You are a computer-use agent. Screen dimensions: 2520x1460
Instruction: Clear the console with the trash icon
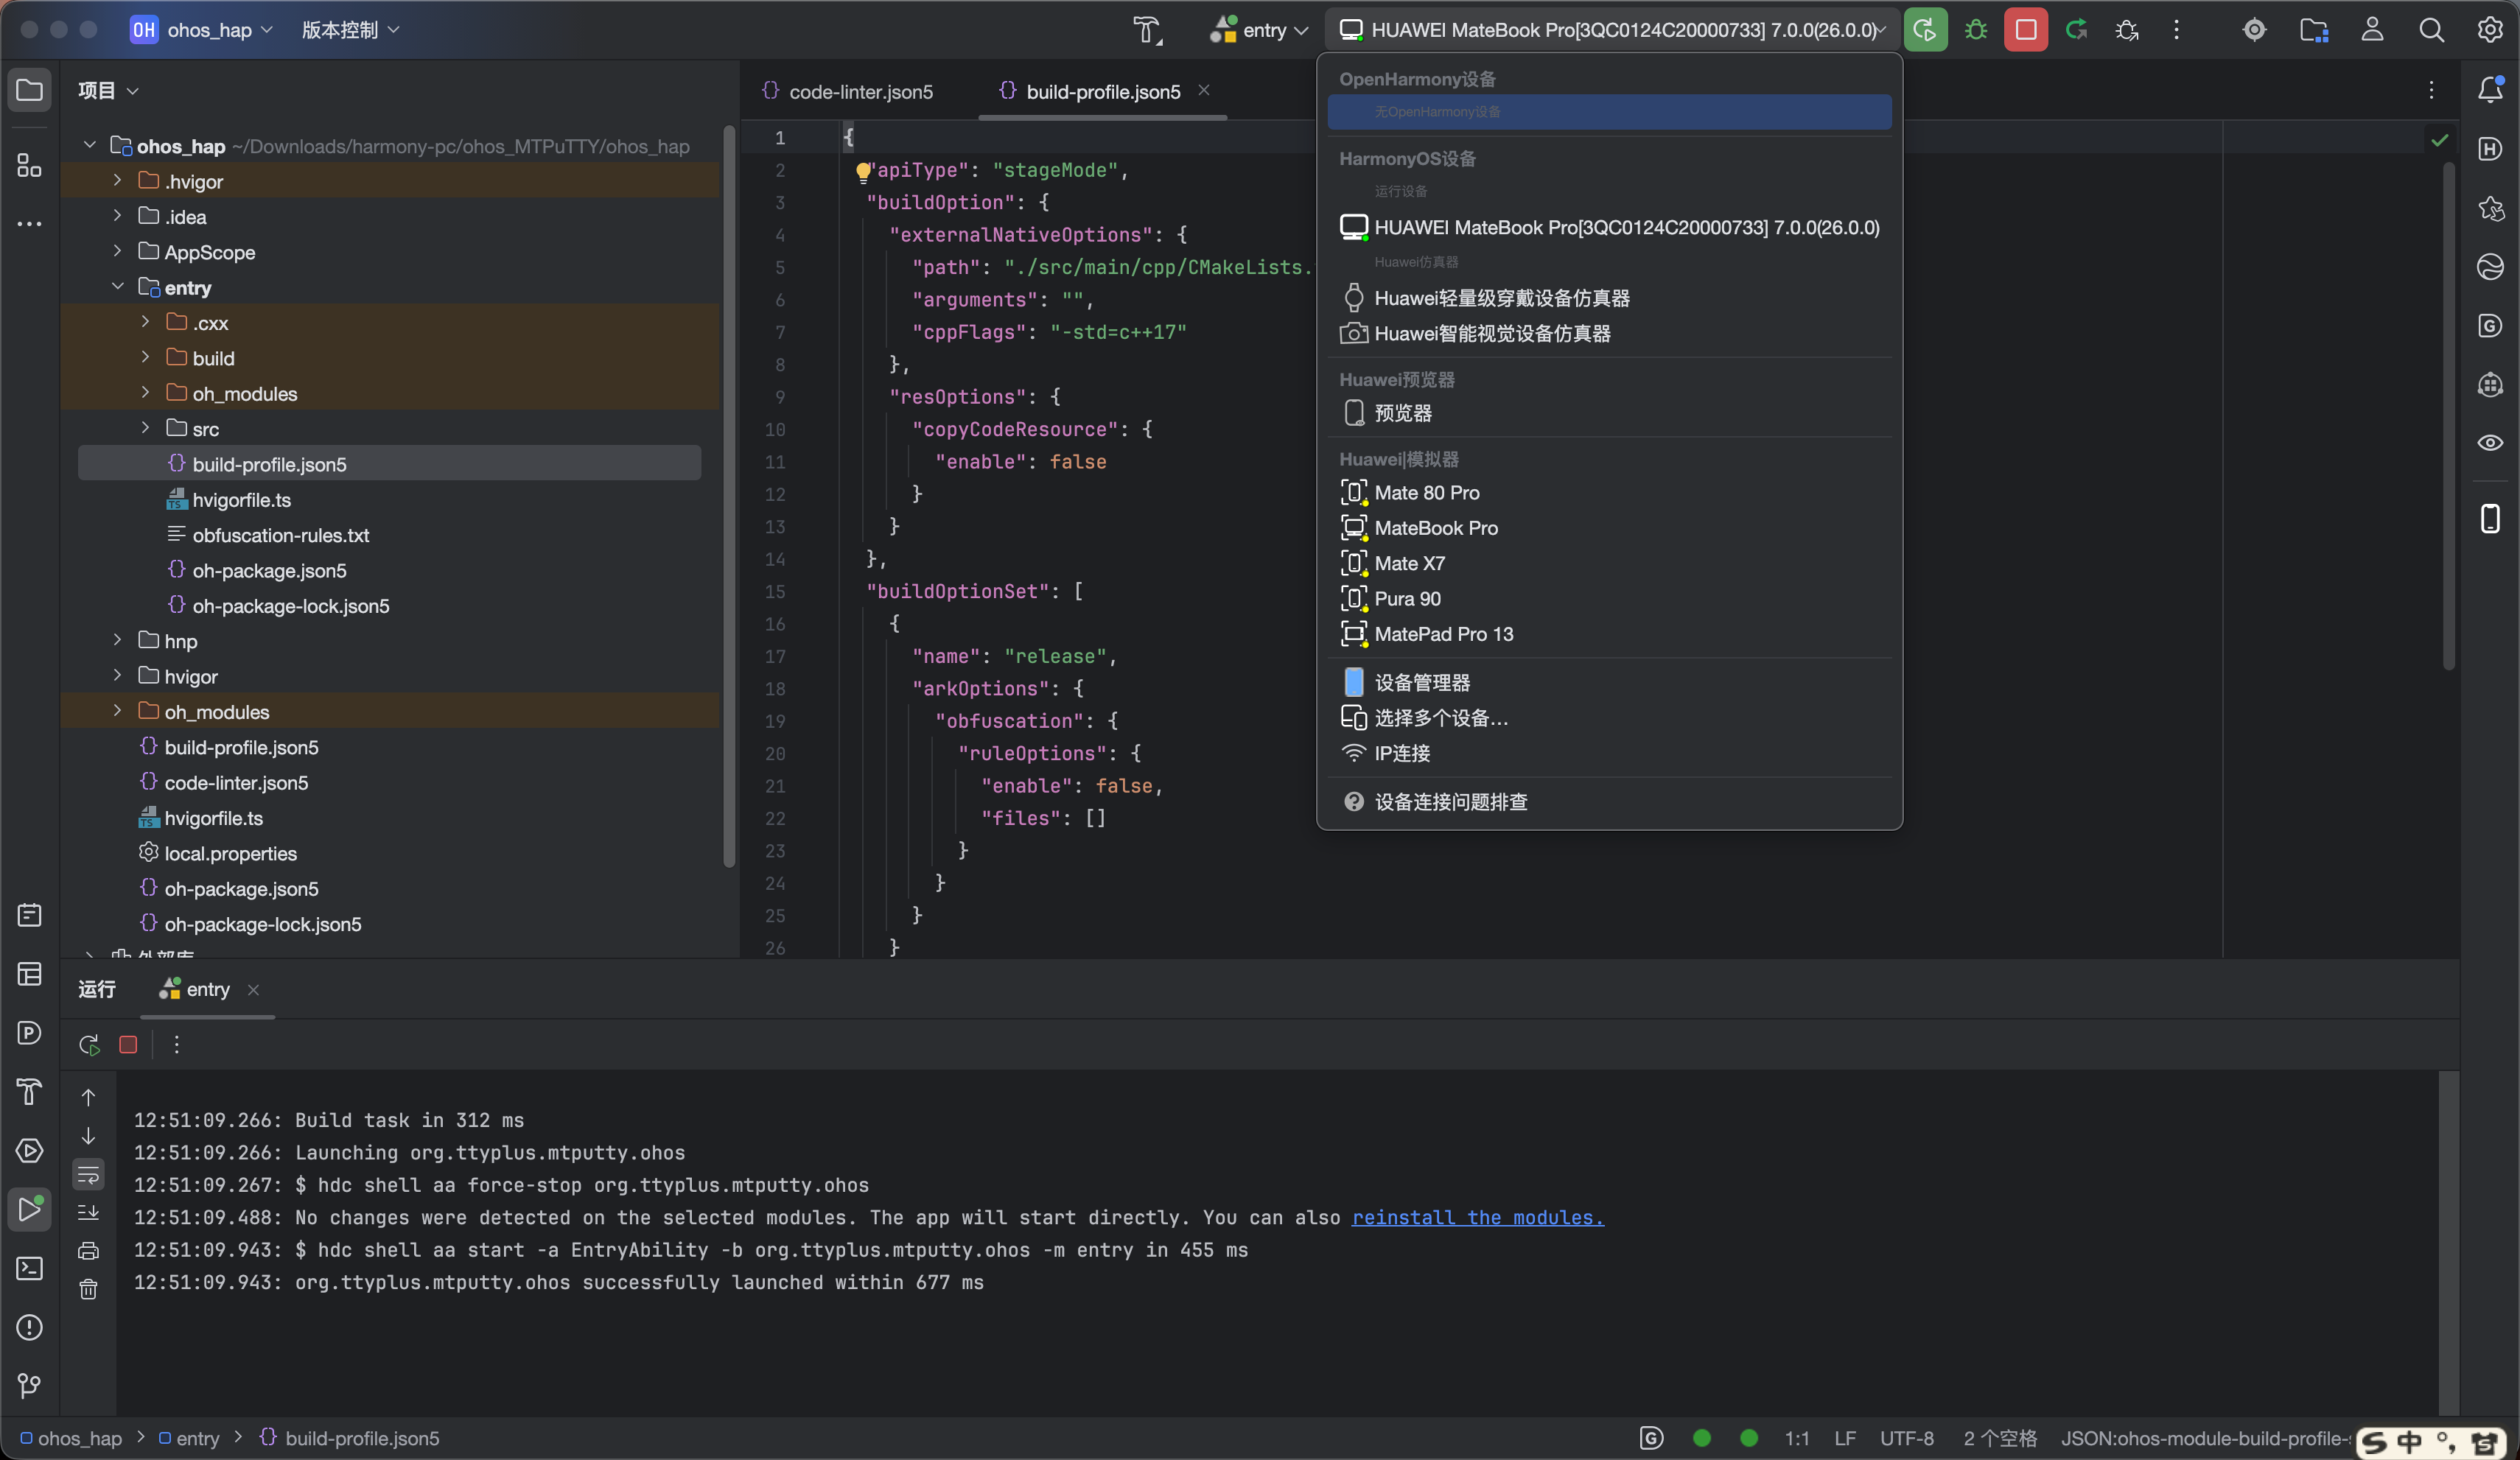[89, 1289]
